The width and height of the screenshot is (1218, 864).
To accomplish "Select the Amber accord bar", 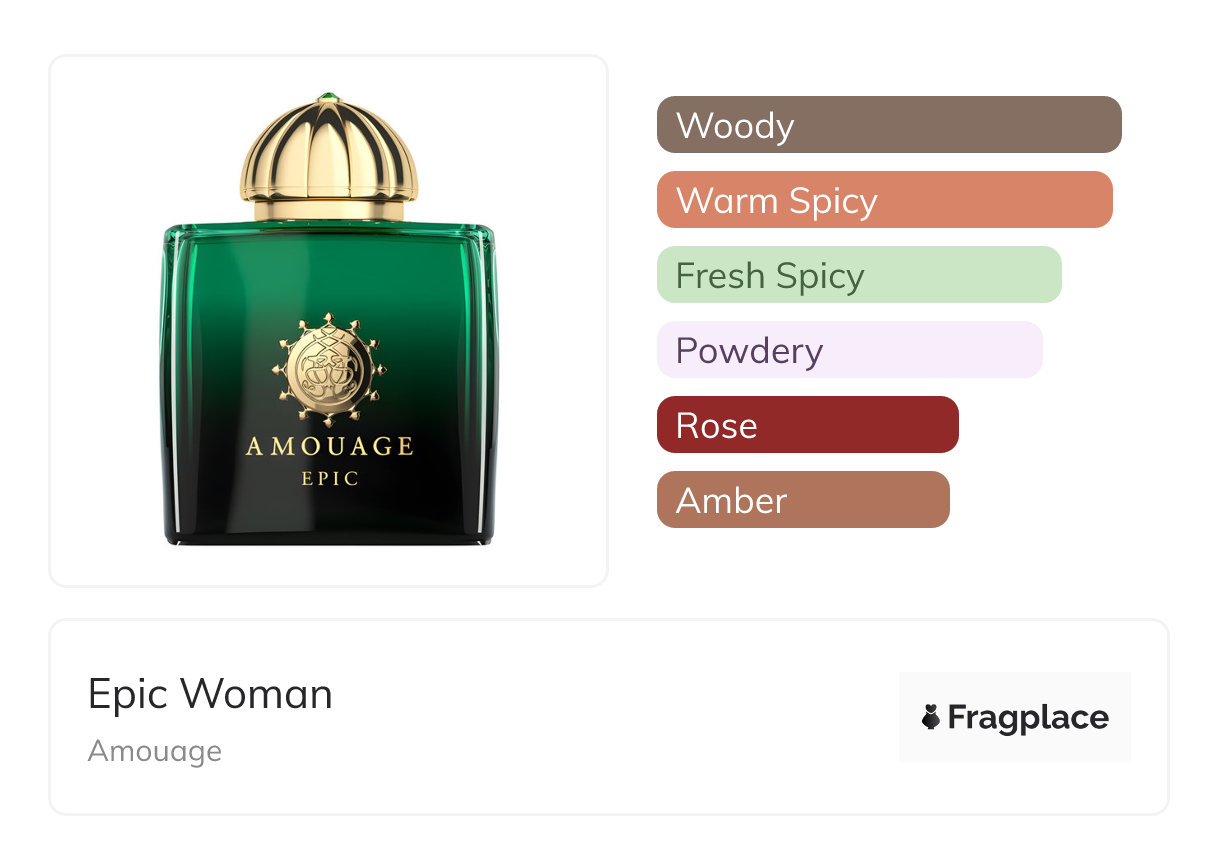I will [803, 500].
